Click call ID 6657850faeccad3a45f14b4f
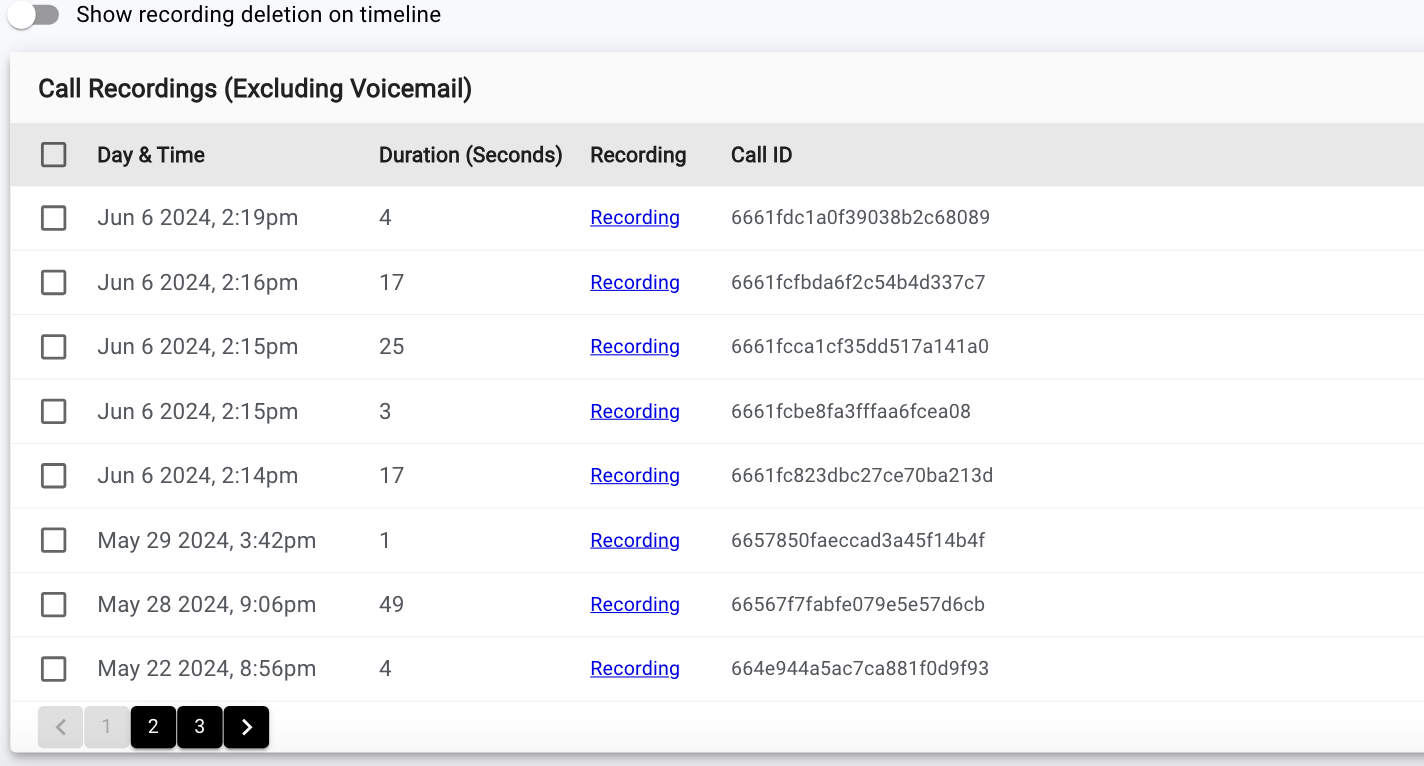The width and height of the screenshot is (1424, 766). pyautogui.click(x=858, y=541)
